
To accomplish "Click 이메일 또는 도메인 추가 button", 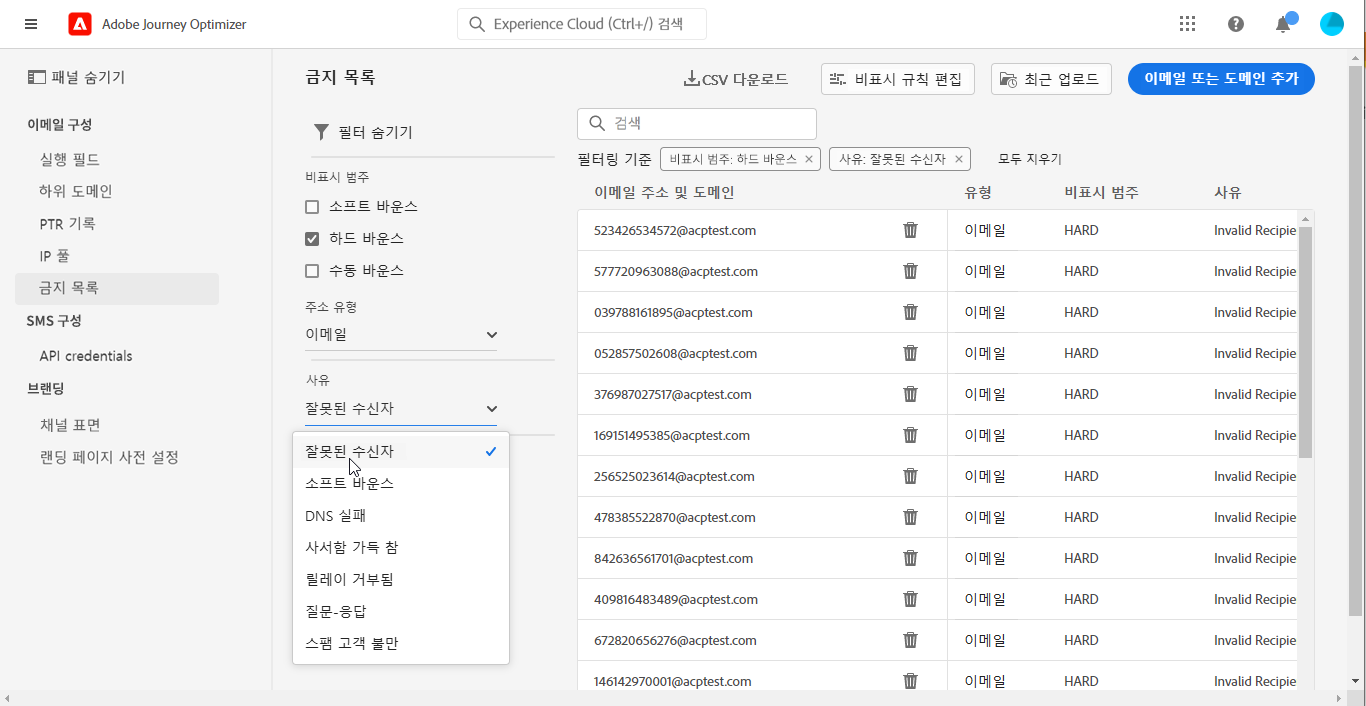I will click(1221, 79).
